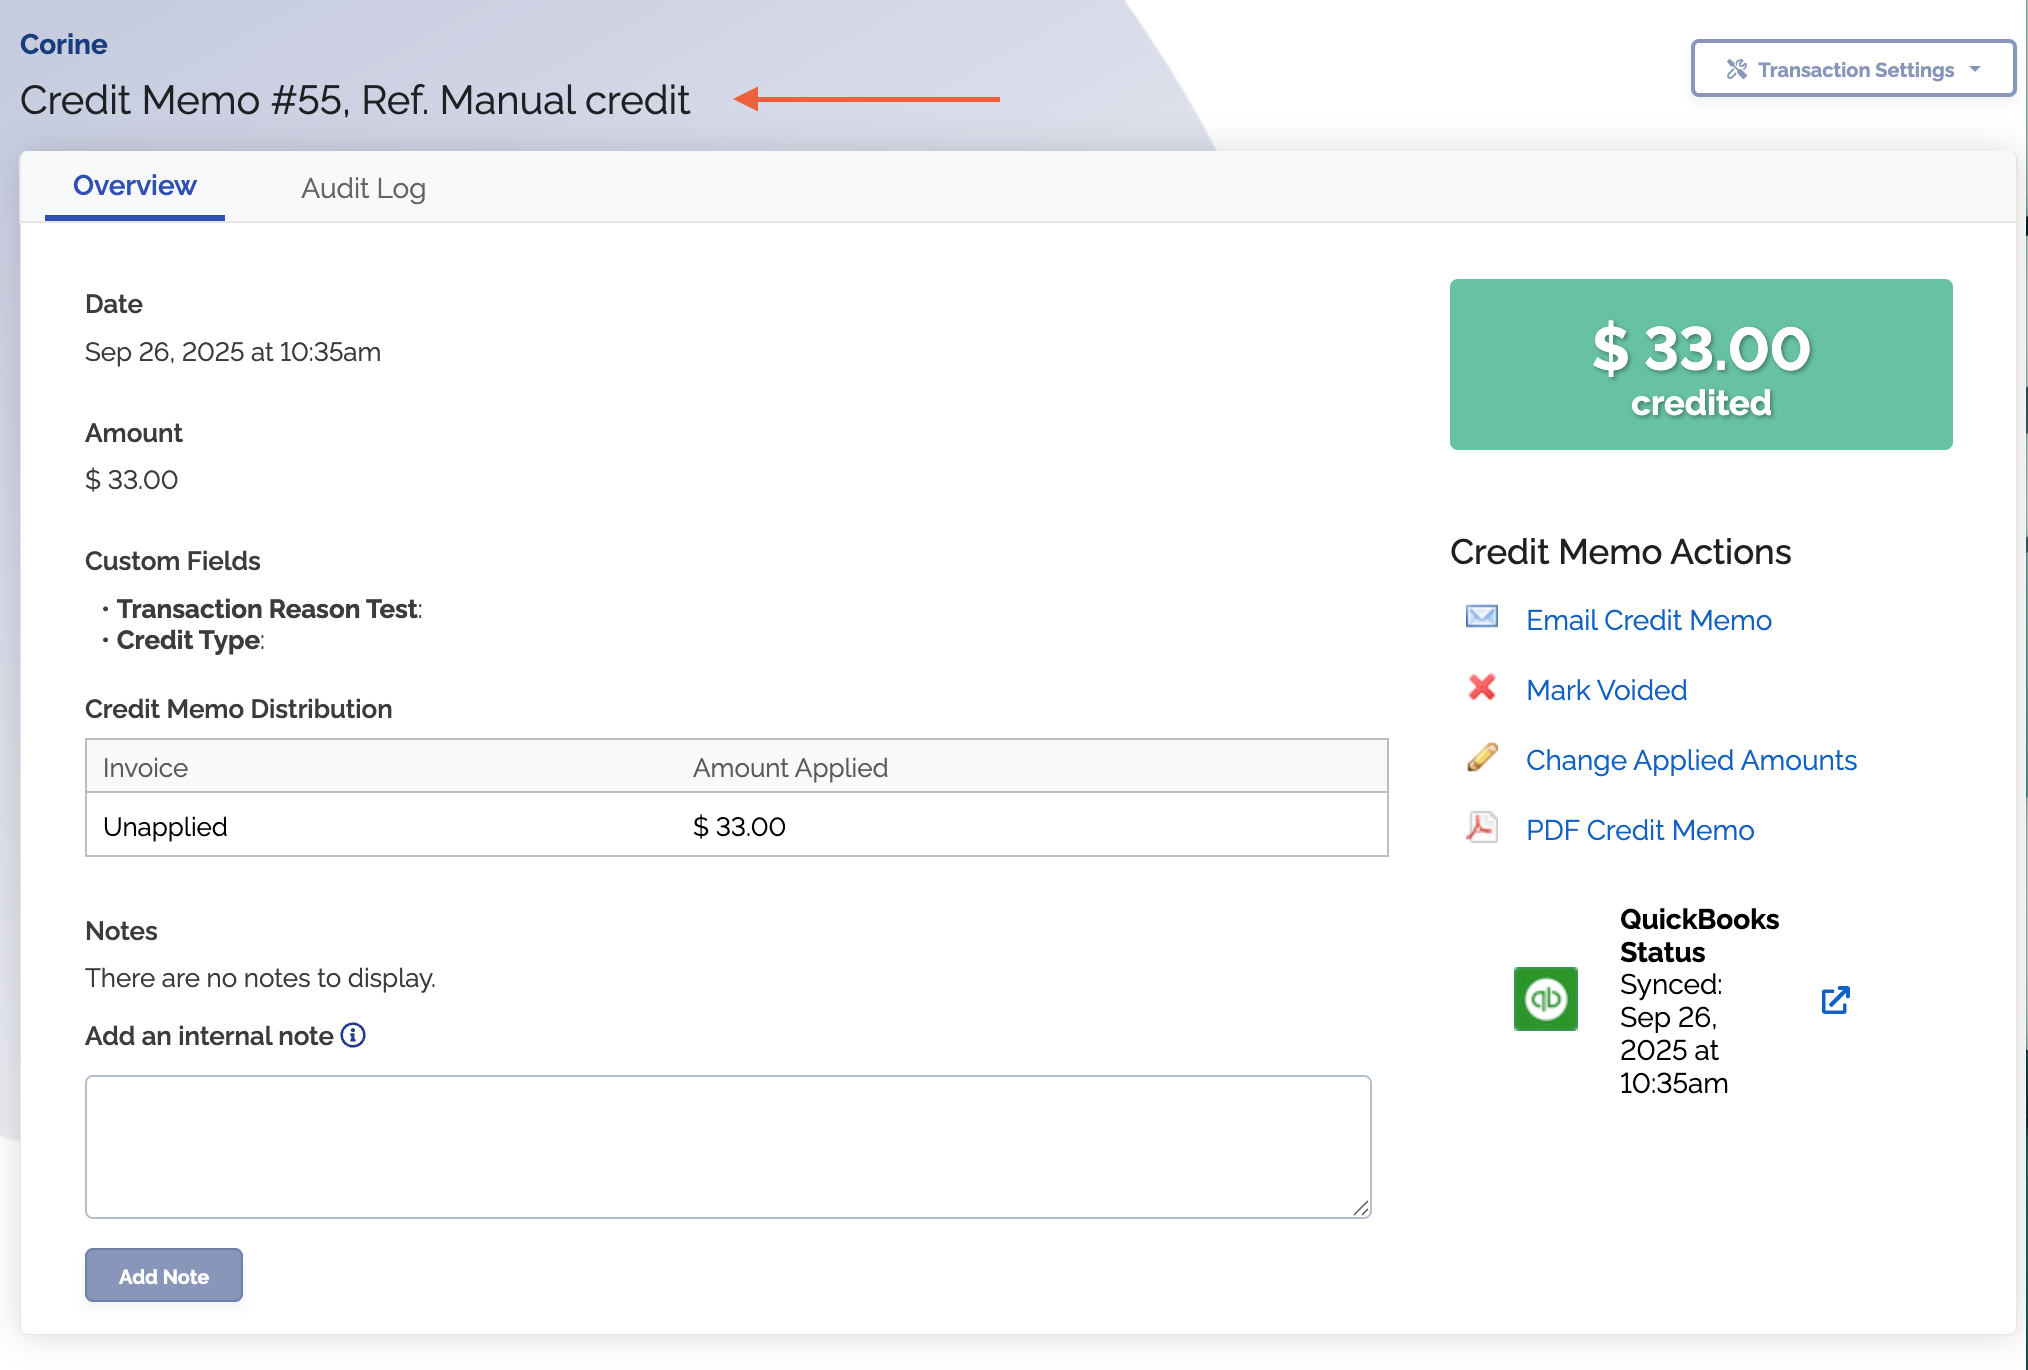
Task: Click the red X Mark Voided icon
Action: click(x=1481, y=687)
